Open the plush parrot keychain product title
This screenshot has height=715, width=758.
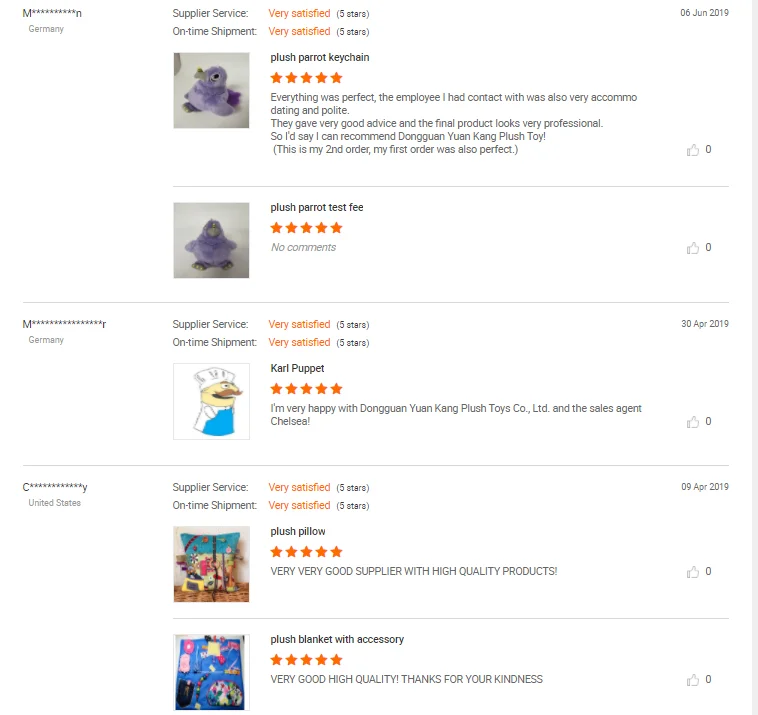pos(320,58)
